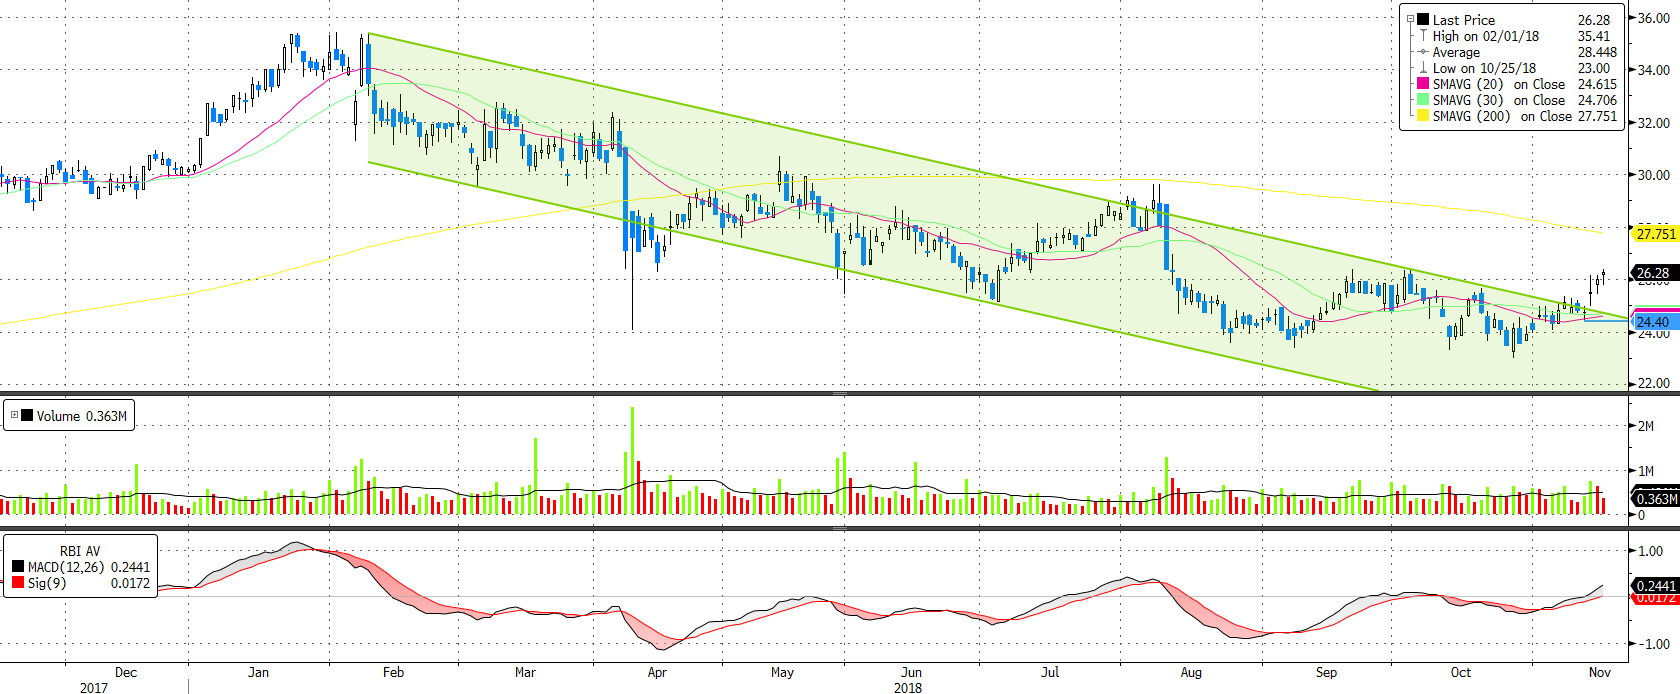Image resolution: width=1680 pixels, height=694 pixels.
Task: Click the 0.2441 MACD axis tag
Action: [x=1655, y=586]
